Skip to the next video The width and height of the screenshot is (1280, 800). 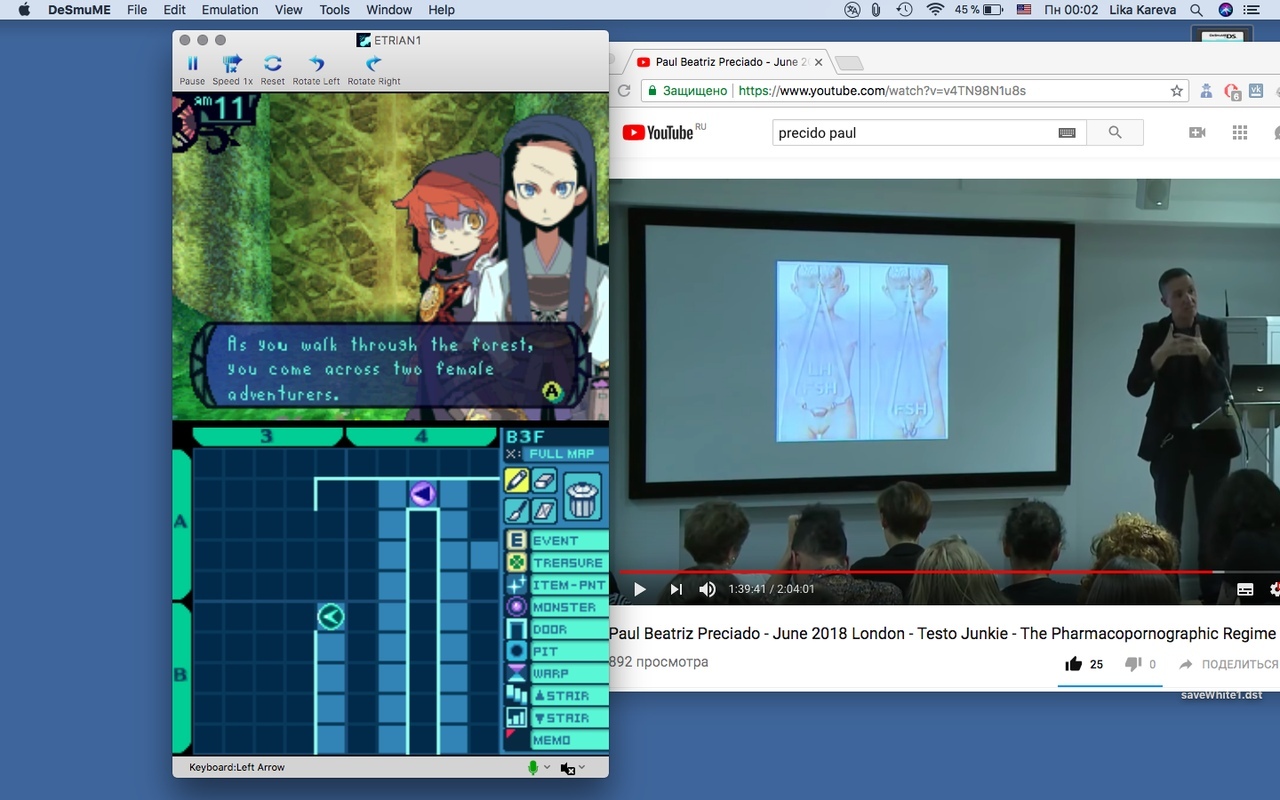coord(675,589)
